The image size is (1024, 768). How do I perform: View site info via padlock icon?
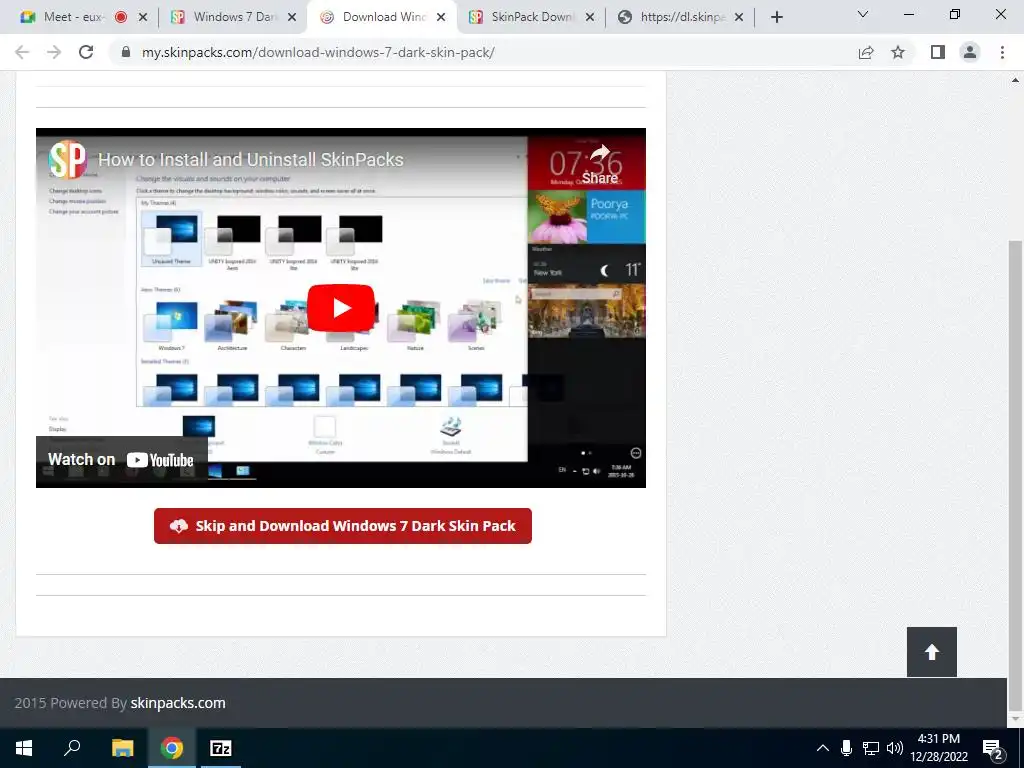(126, 52)
